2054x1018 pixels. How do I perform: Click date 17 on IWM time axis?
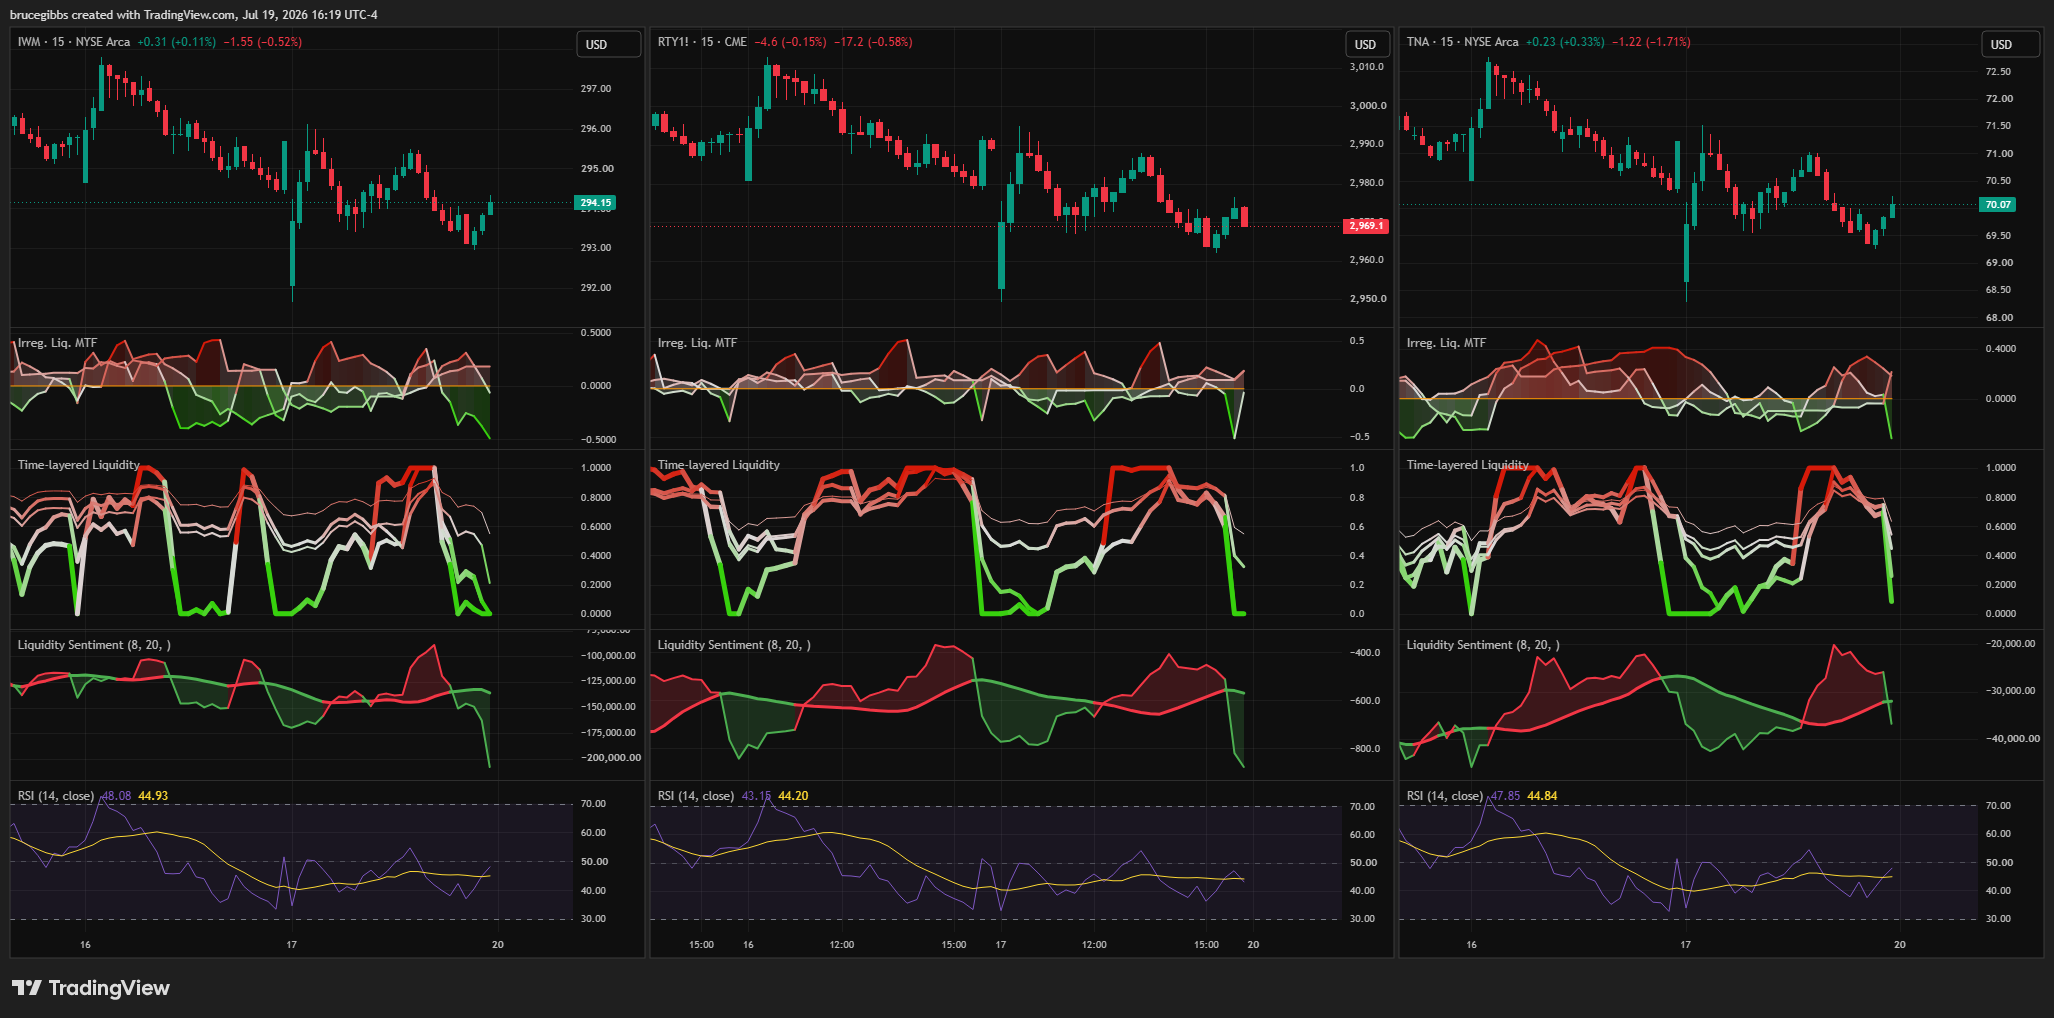point(291,945)
